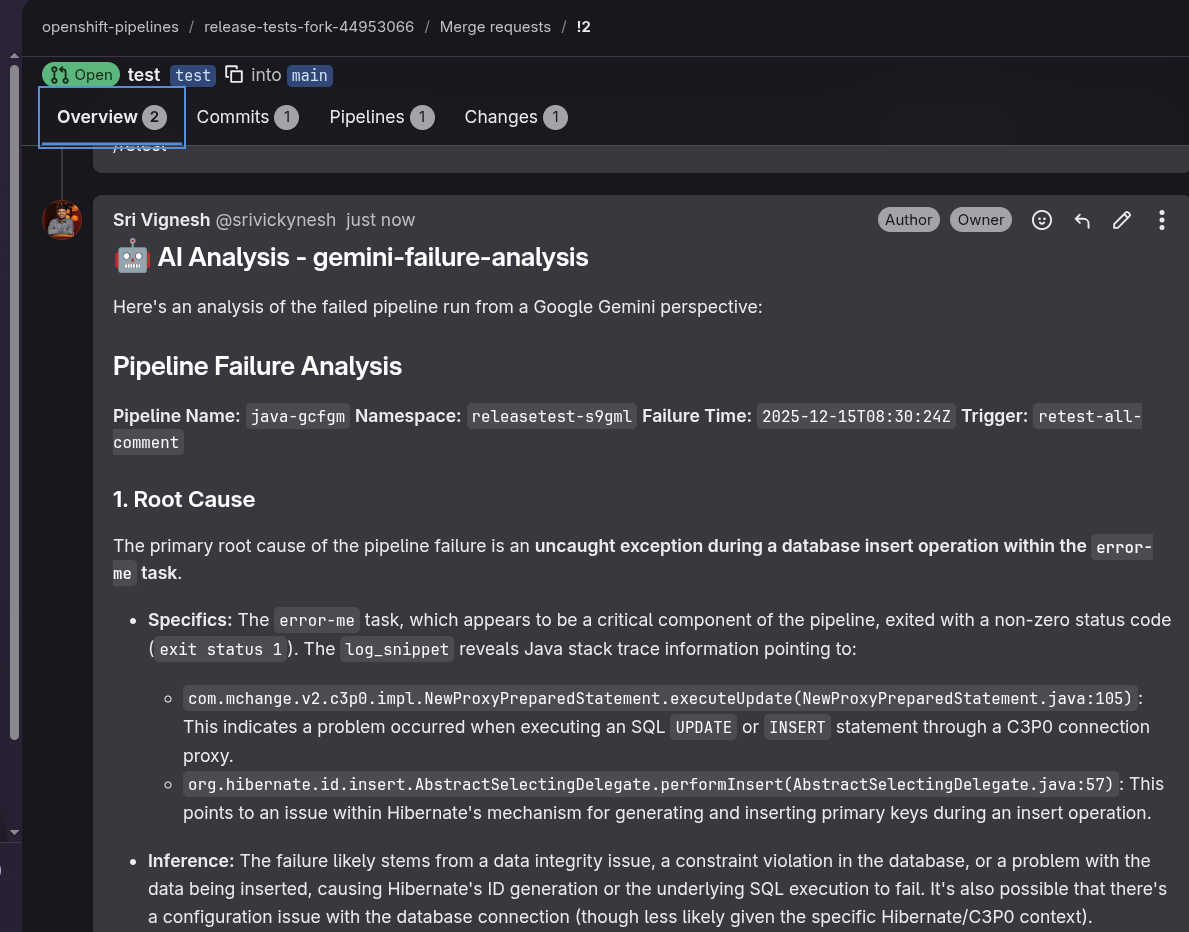The image size is (1189, 932).
Task: Click the test source branch link
Action: pos(193,75)
